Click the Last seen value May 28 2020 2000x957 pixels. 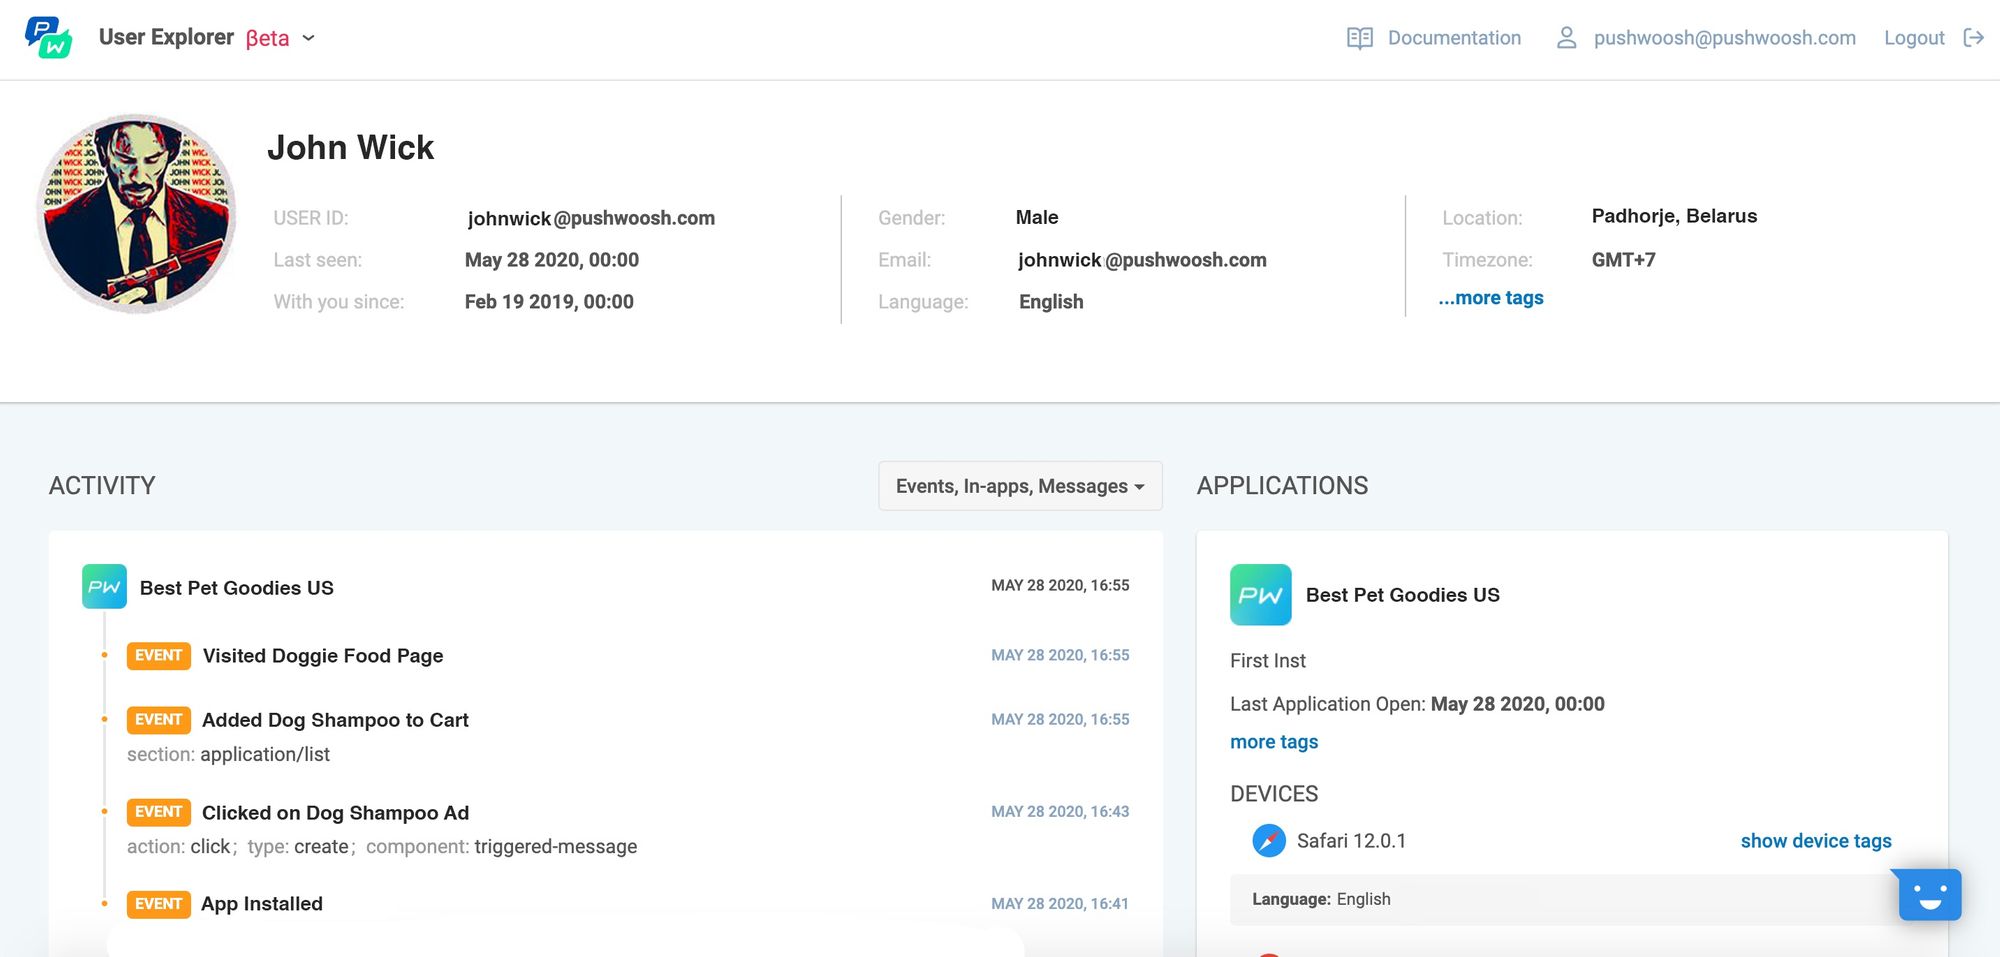[552, 260]
